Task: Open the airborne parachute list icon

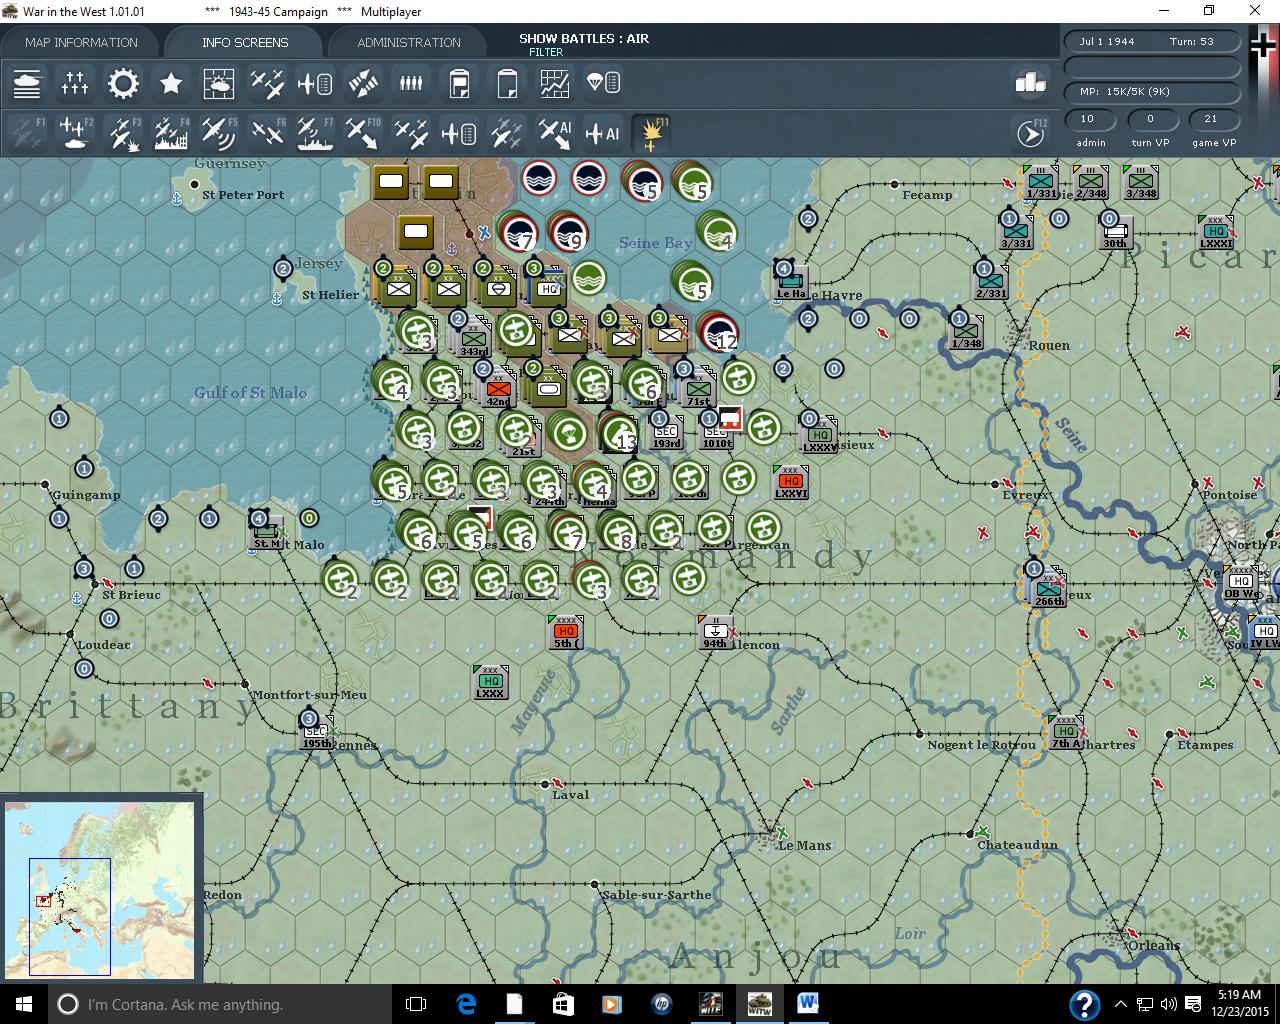Action: [603, 83]
